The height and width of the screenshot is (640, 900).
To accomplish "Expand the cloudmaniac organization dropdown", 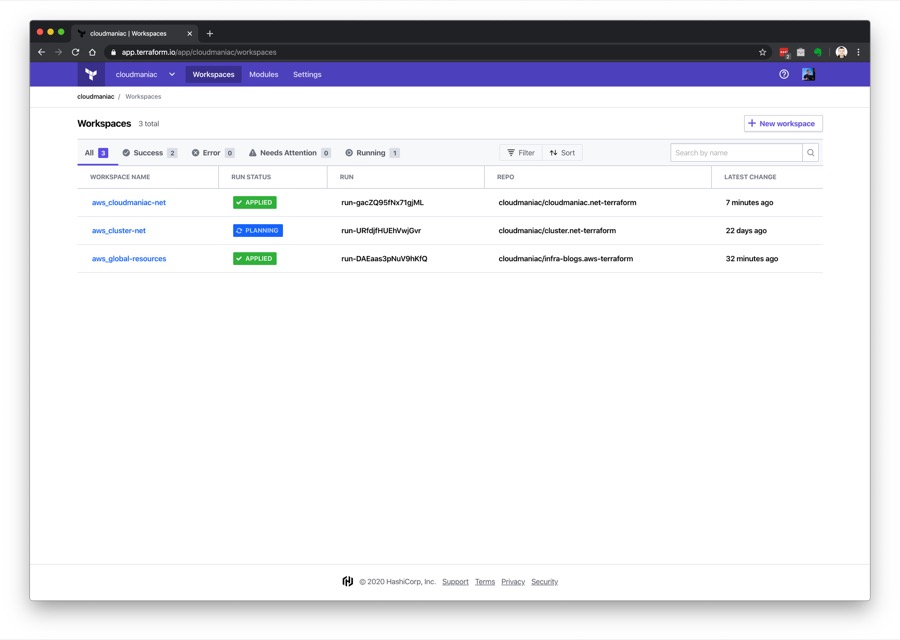I will 145,74.
